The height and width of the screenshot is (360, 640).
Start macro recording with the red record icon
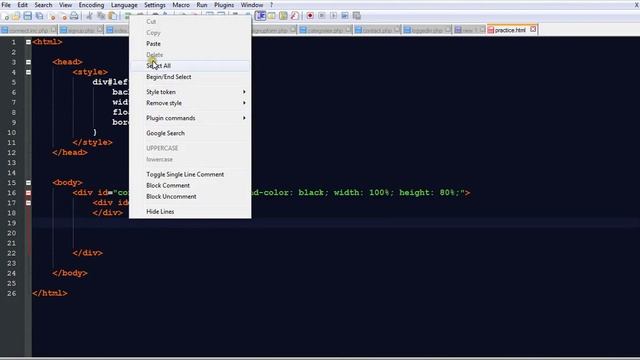[x=310, y=16]
